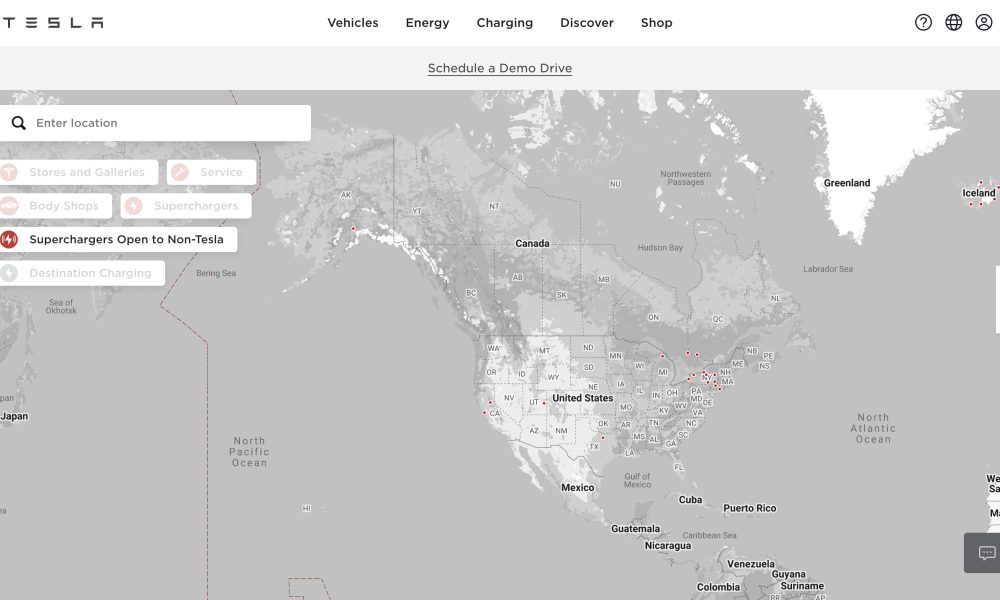Click the North Atlantic Ocean label
This screenshot has height=600, width=1000.
coord(872,428)
